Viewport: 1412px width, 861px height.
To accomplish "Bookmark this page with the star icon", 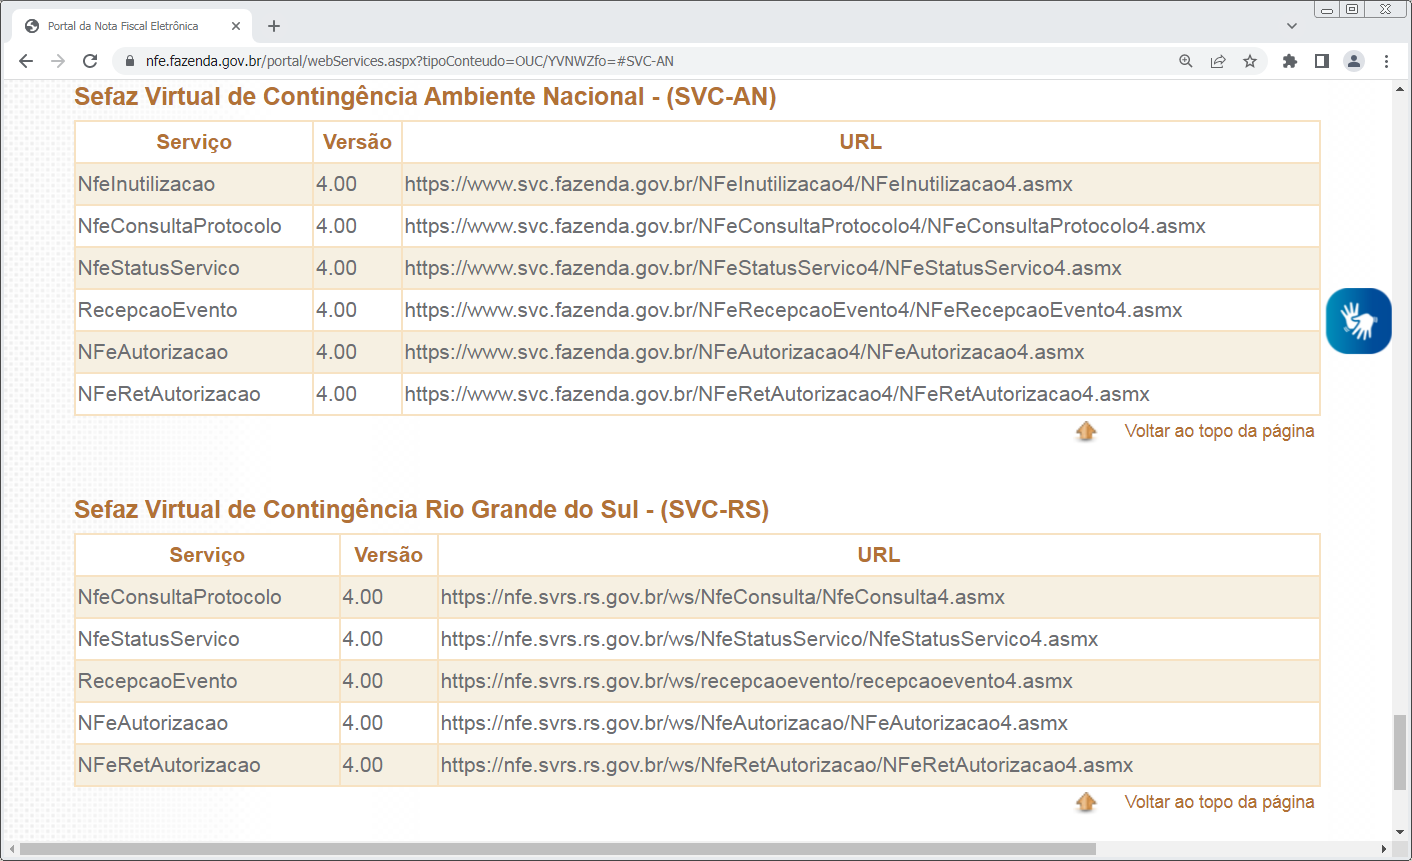I will tap(1250, 61).
